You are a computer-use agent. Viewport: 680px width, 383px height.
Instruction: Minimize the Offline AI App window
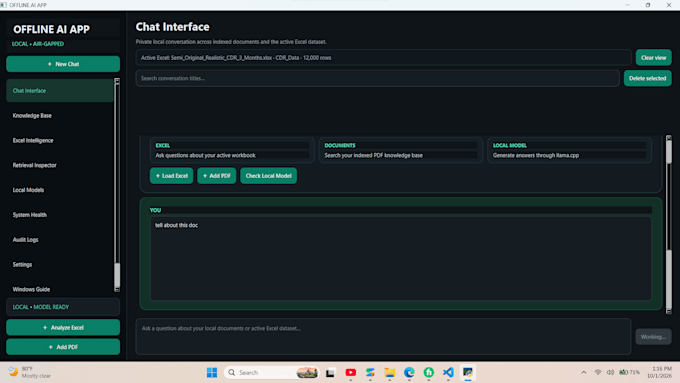pos(628,5)
